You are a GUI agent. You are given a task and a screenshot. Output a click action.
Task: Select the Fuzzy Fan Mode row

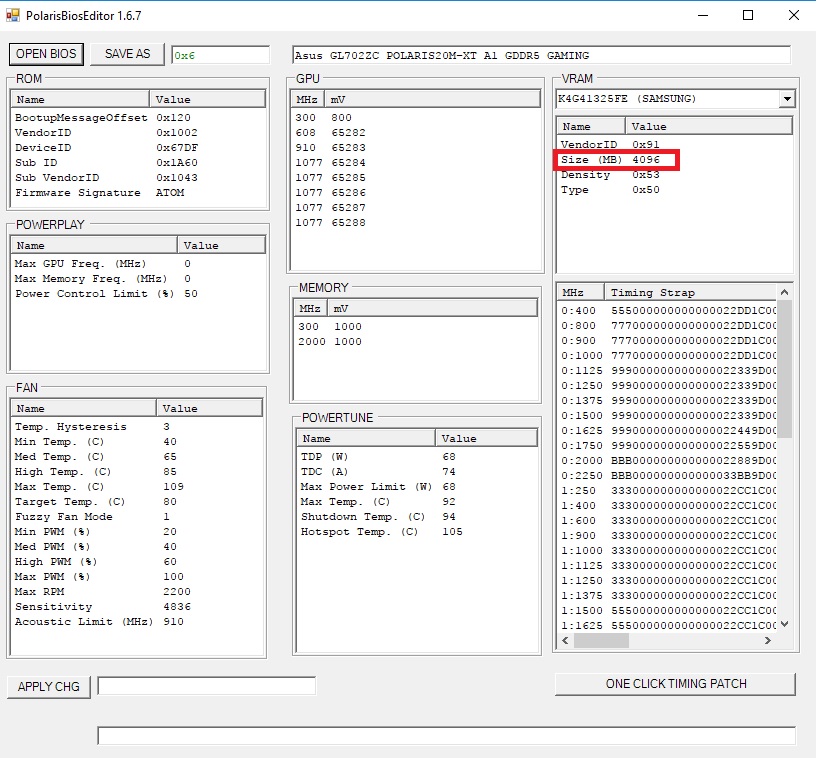click(x=137, y=517)
